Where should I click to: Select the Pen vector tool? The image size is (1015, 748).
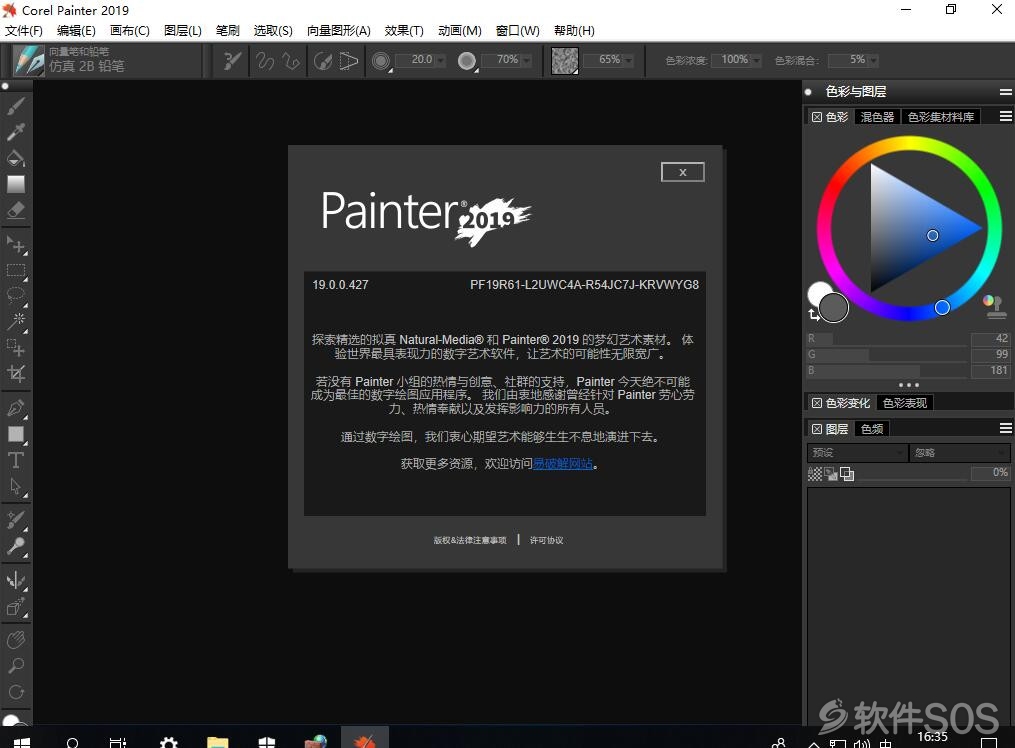coord(16,408)
